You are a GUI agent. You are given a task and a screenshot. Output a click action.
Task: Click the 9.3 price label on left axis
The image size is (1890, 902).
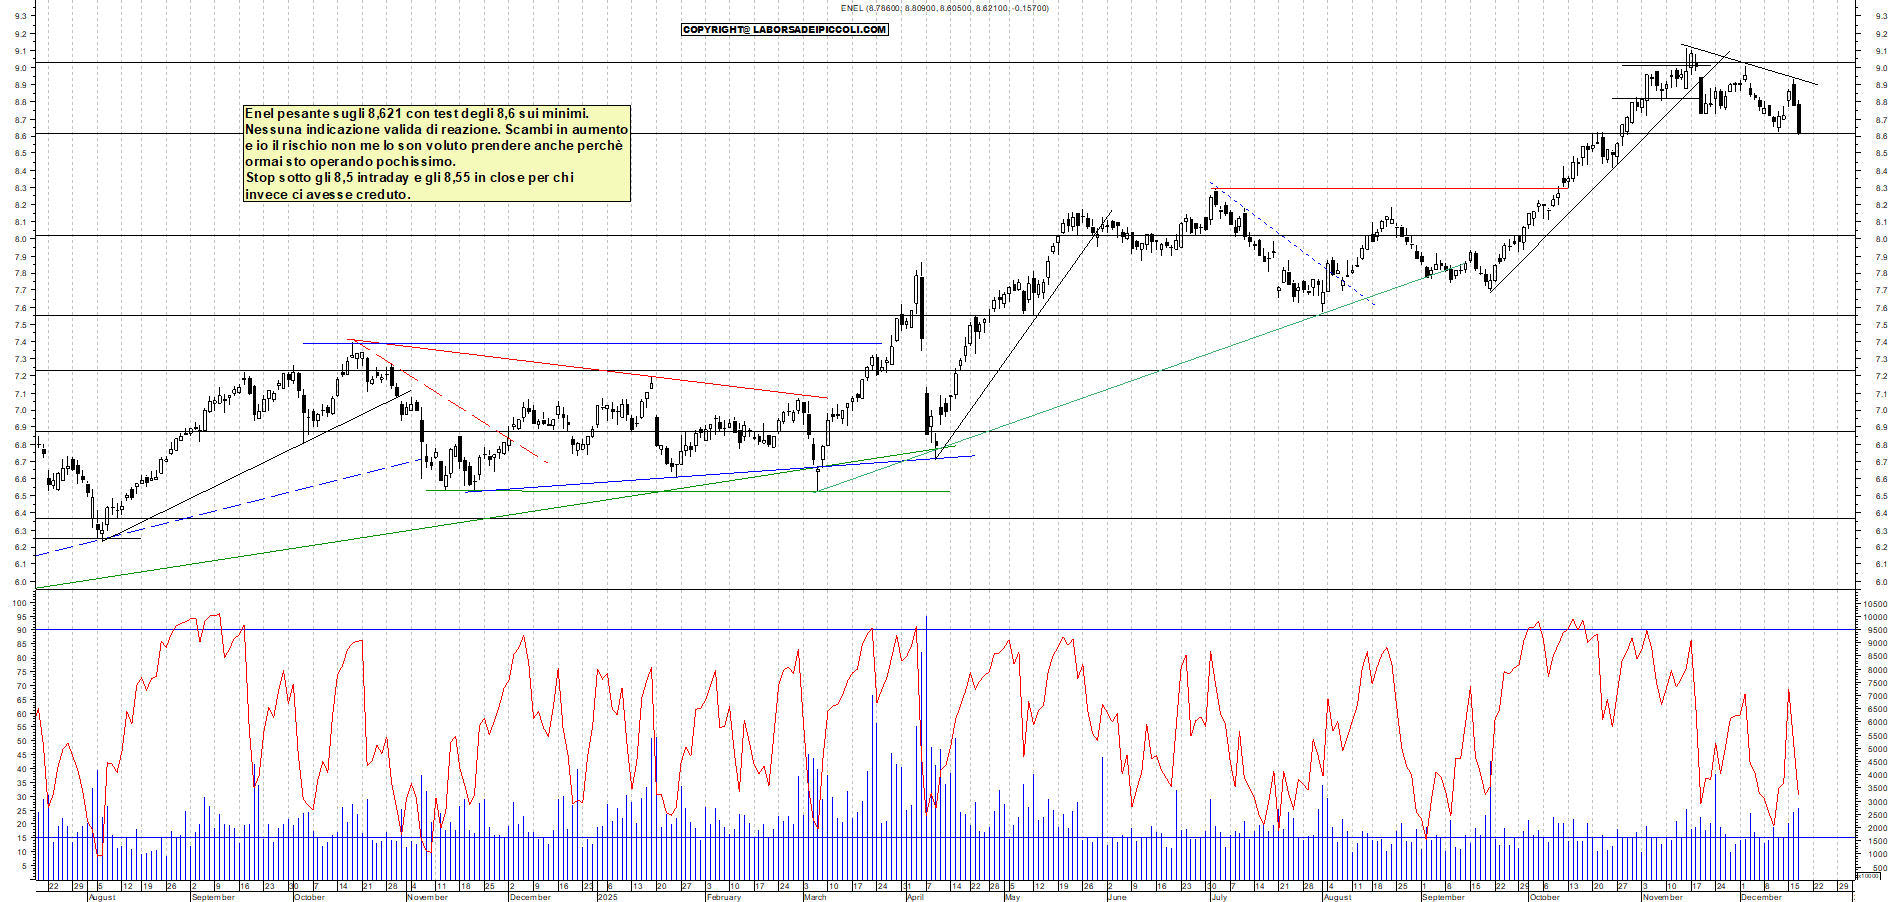tap(20, 17)
